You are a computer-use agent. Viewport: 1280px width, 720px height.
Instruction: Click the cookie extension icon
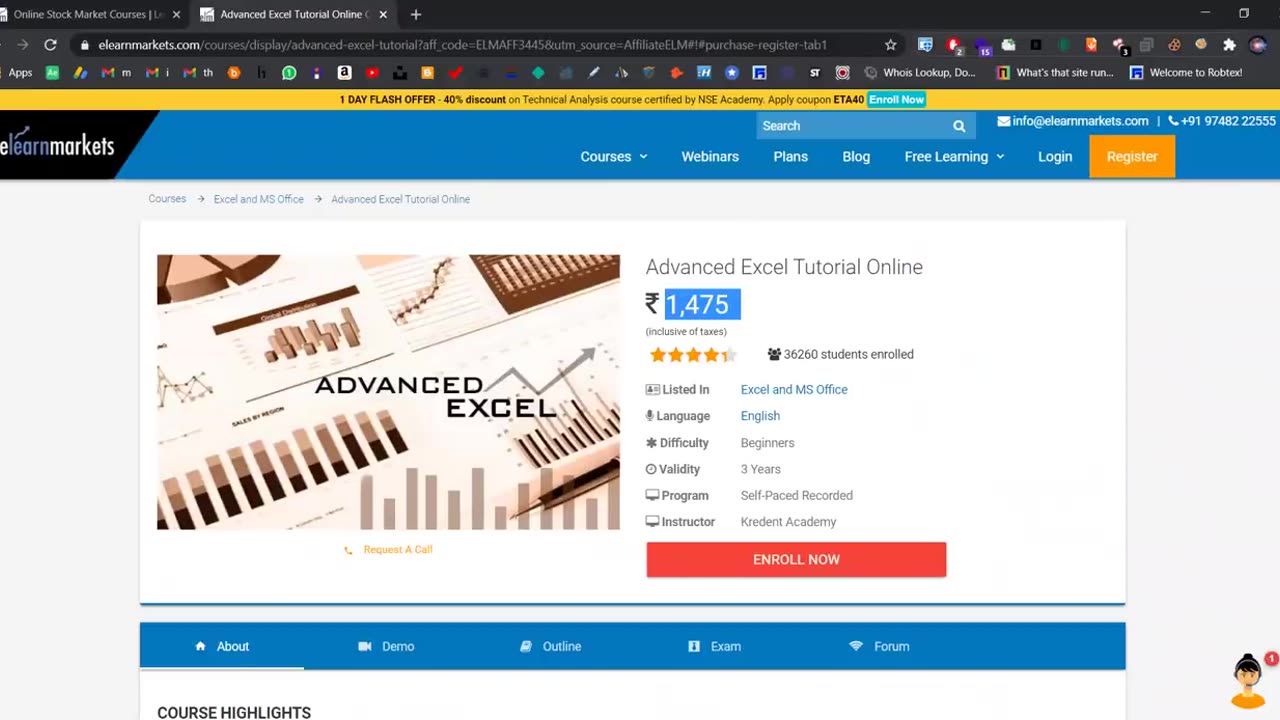[x=1174, y=45]
